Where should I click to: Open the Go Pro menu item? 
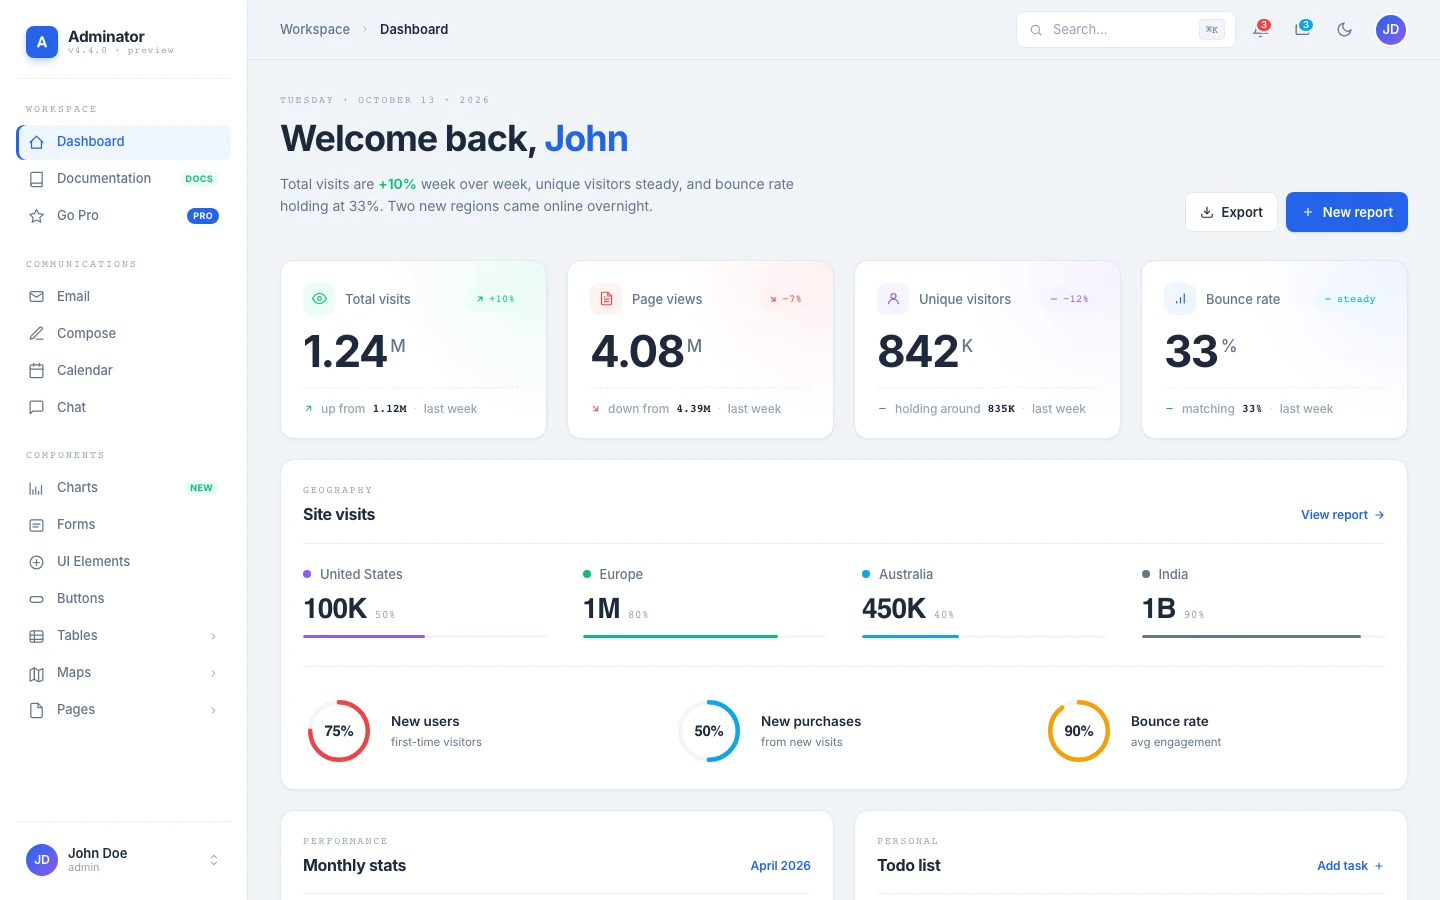click(x=124, y=216)
